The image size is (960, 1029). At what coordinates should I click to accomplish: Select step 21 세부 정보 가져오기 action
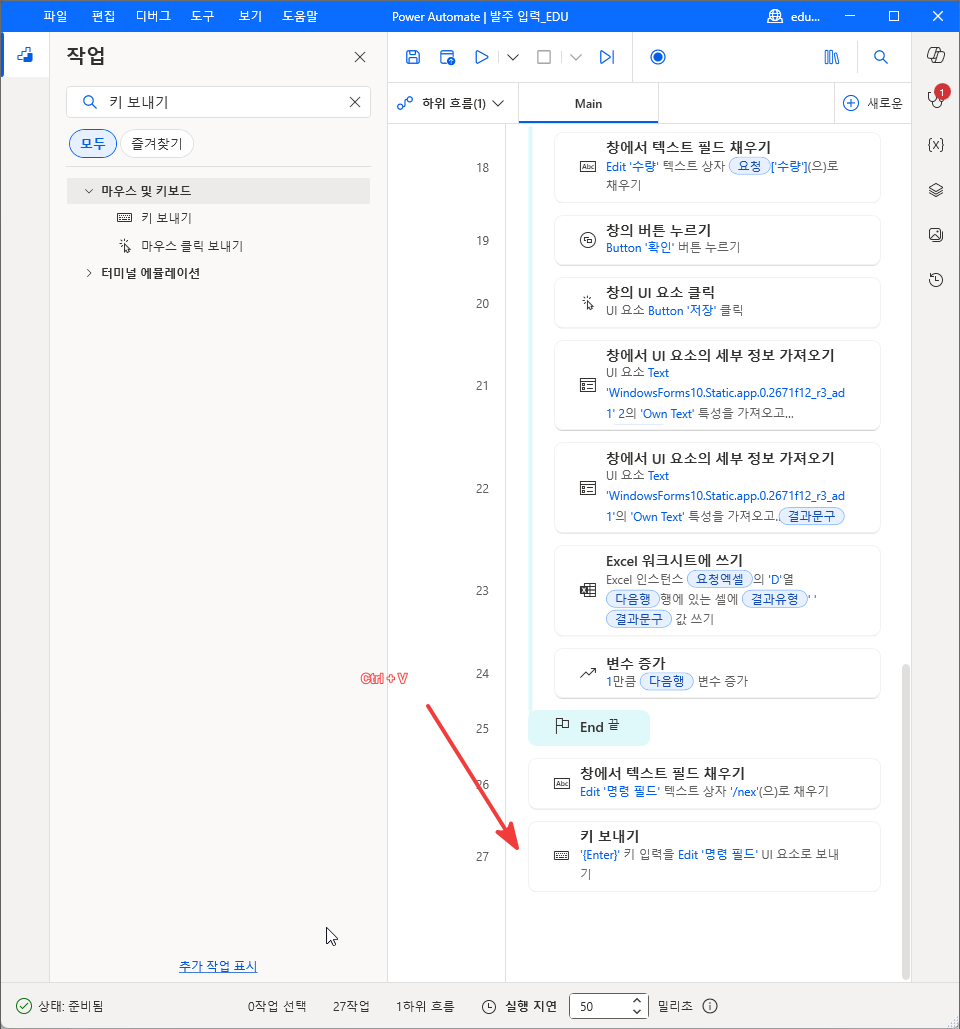click(717, 385)
